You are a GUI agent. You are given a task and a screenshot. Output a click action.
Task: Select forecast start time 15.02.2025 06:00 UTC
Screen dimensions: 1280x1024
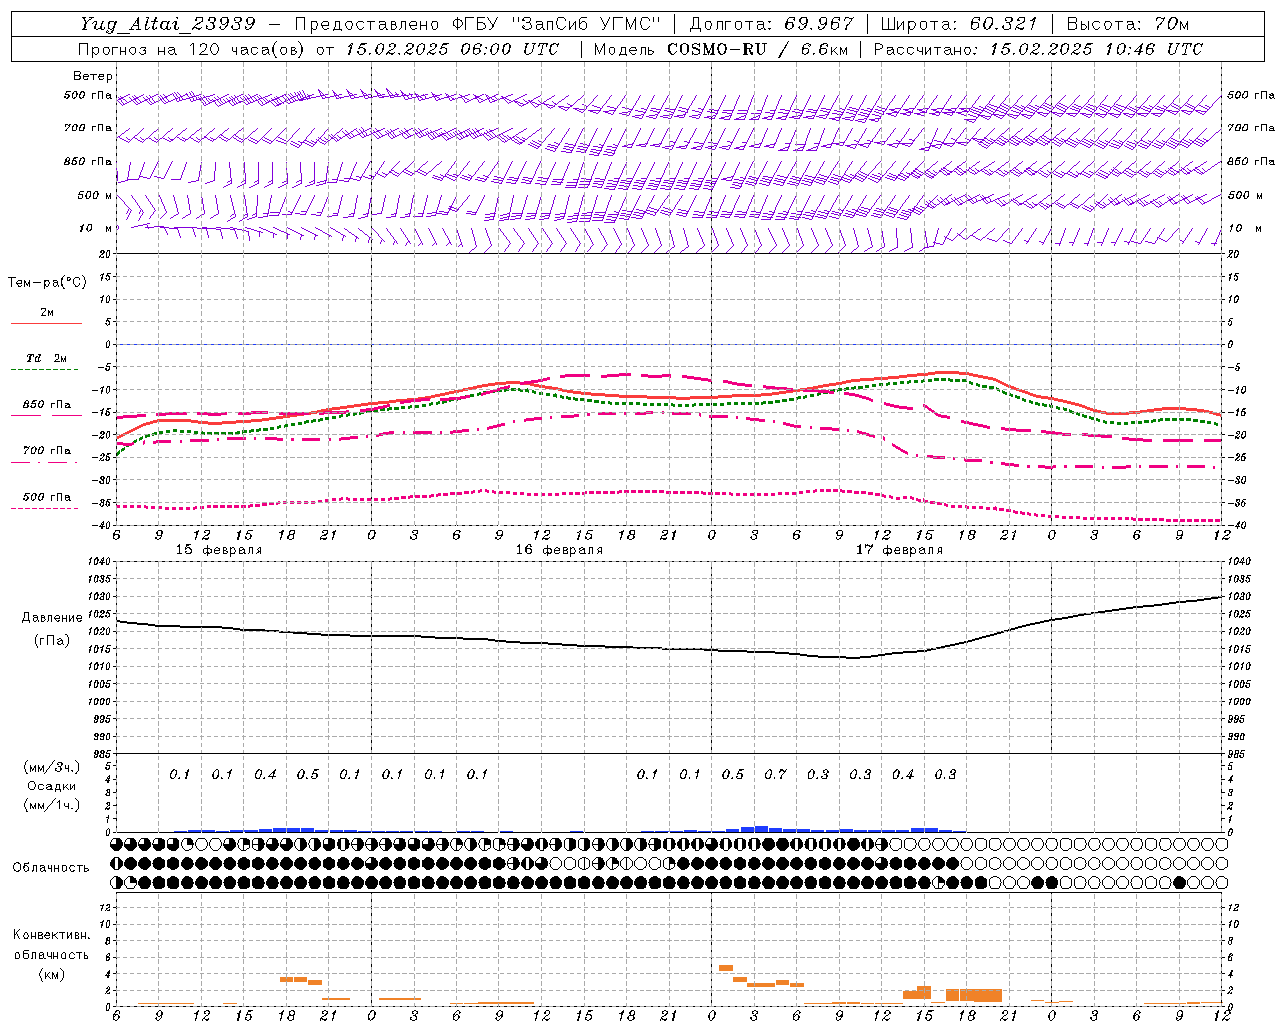point(452,49)
